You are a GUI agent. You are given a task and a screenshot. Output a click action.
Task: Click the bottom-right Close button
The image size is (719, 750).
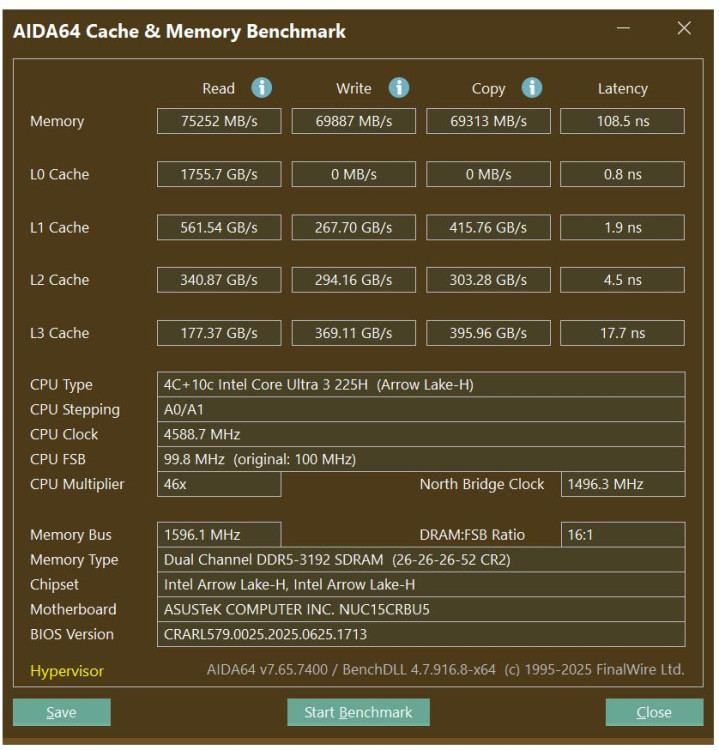(654, 712)
